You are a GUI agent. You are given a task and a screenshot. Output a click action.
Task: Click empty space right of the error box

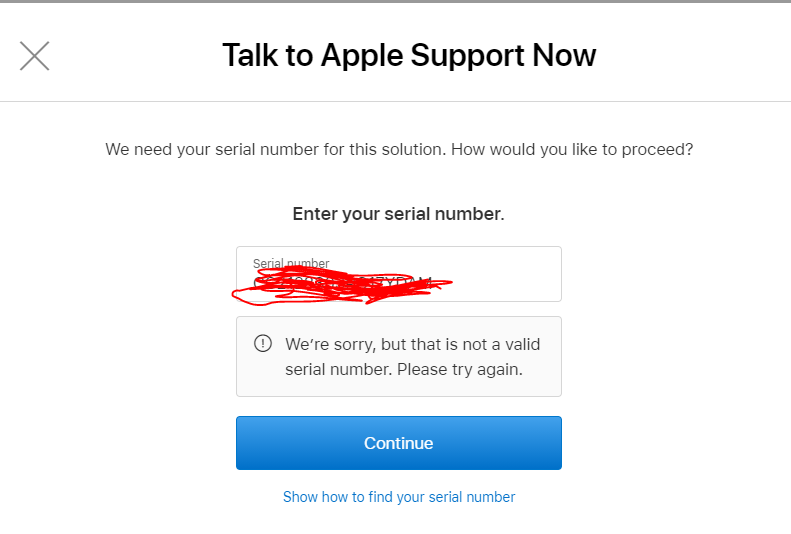pos(676,357)
